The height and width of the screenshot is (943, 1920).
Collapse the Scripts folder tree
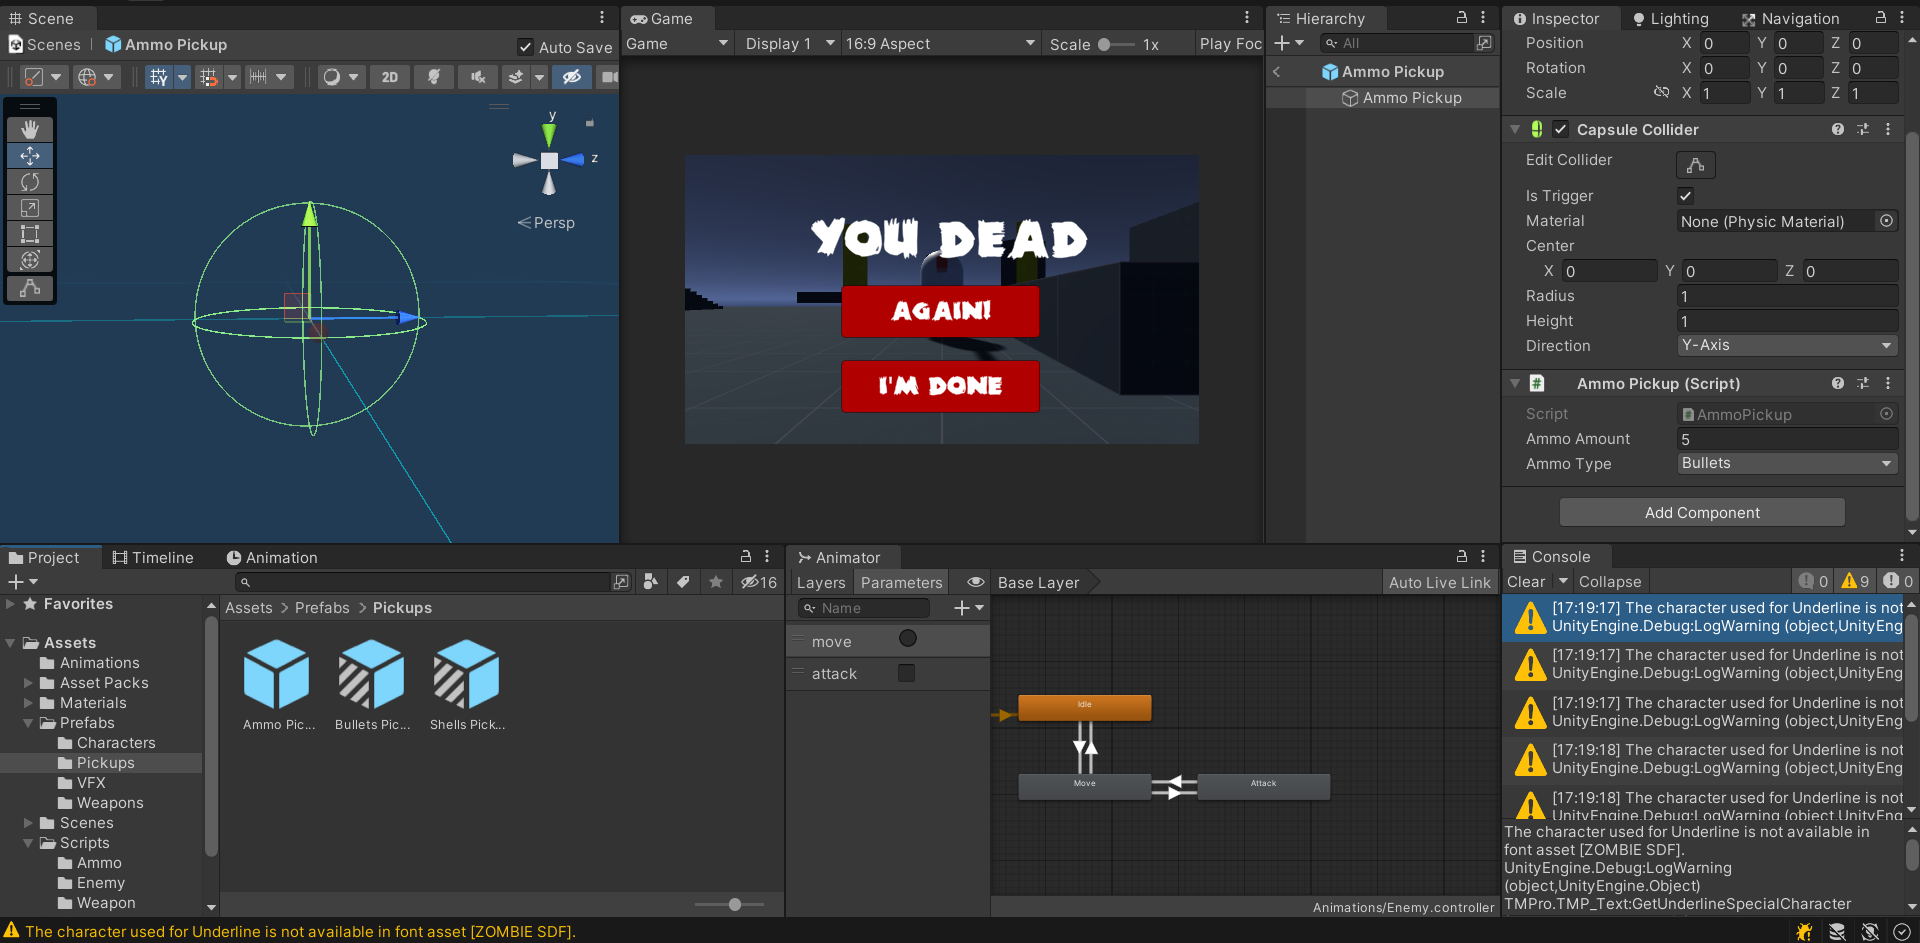pos(28,843)
